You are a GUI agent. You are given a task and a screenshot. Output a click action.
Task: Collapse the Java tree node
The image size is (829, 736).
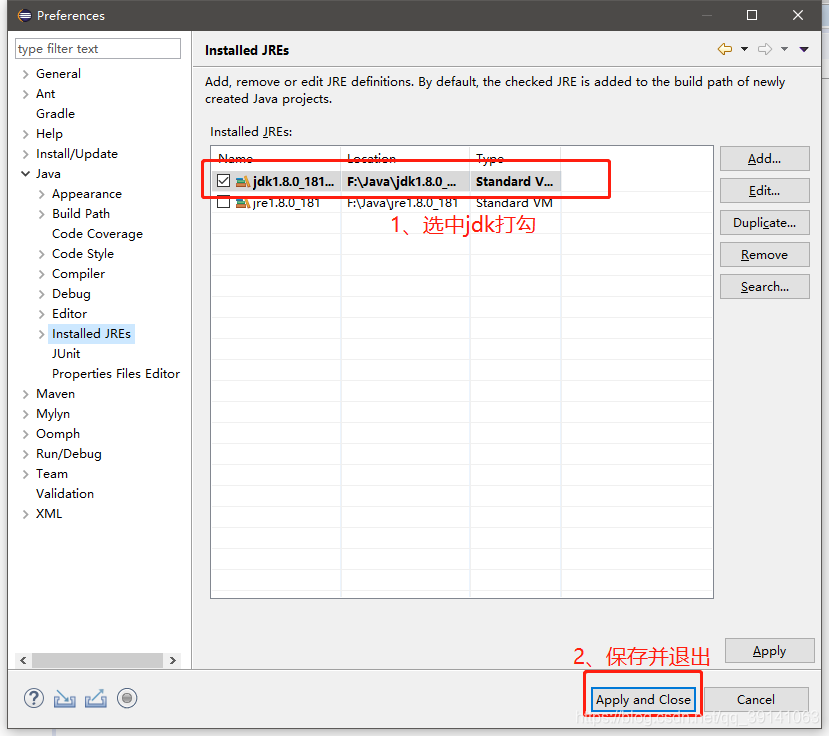(x=25, y=174)
